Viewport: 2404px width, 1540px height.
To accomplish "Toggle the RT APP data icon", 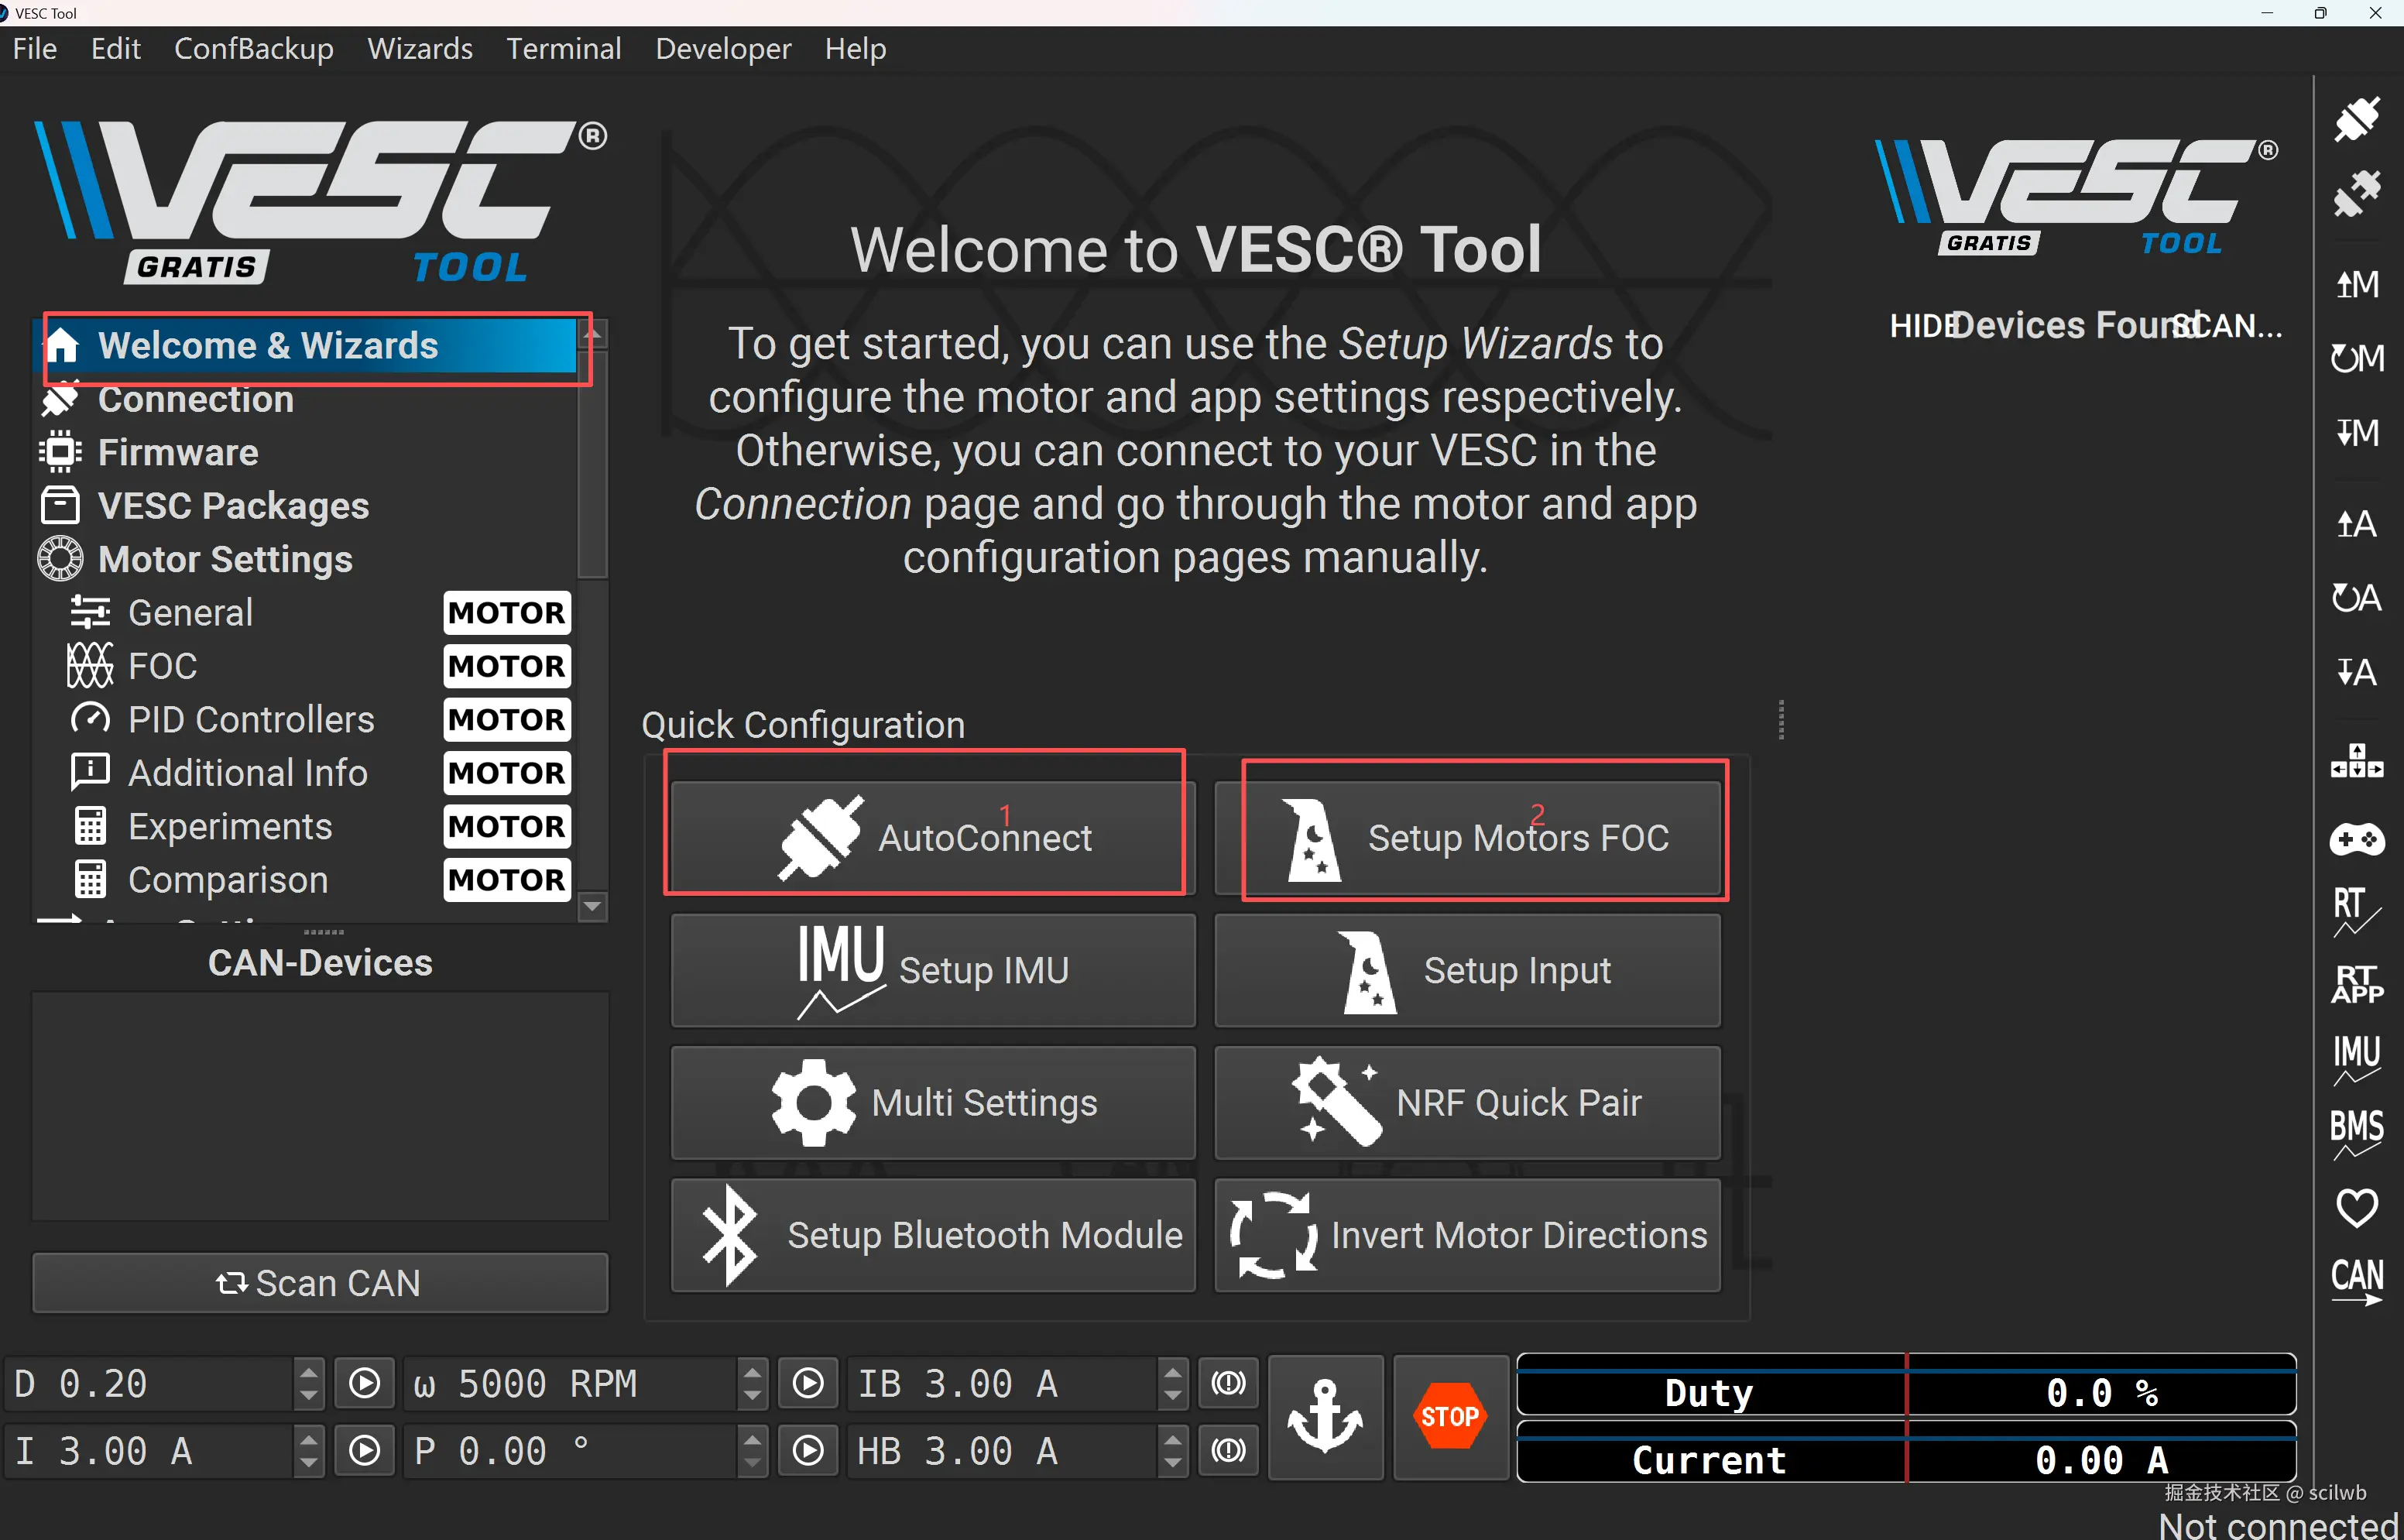I will pyautogui.click(x=2357, y=984).
